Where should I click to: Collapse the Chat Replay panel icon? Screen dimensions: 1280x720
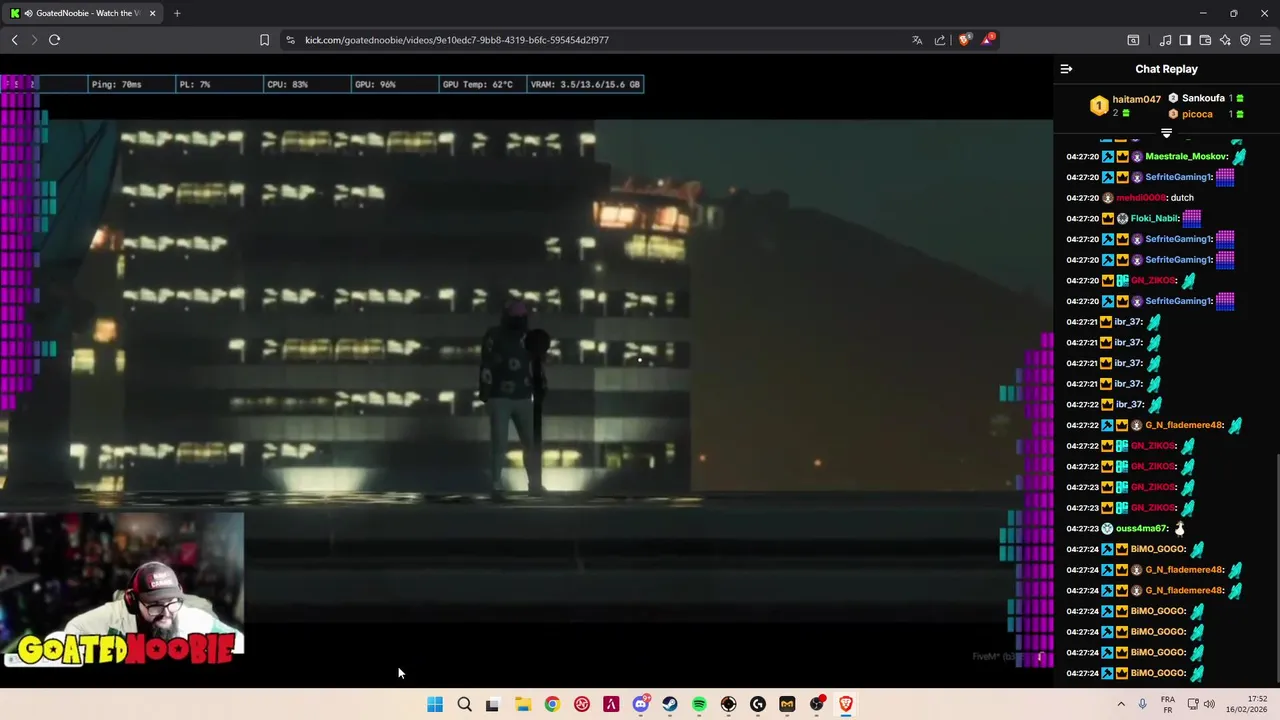[x=1066, y=69]
